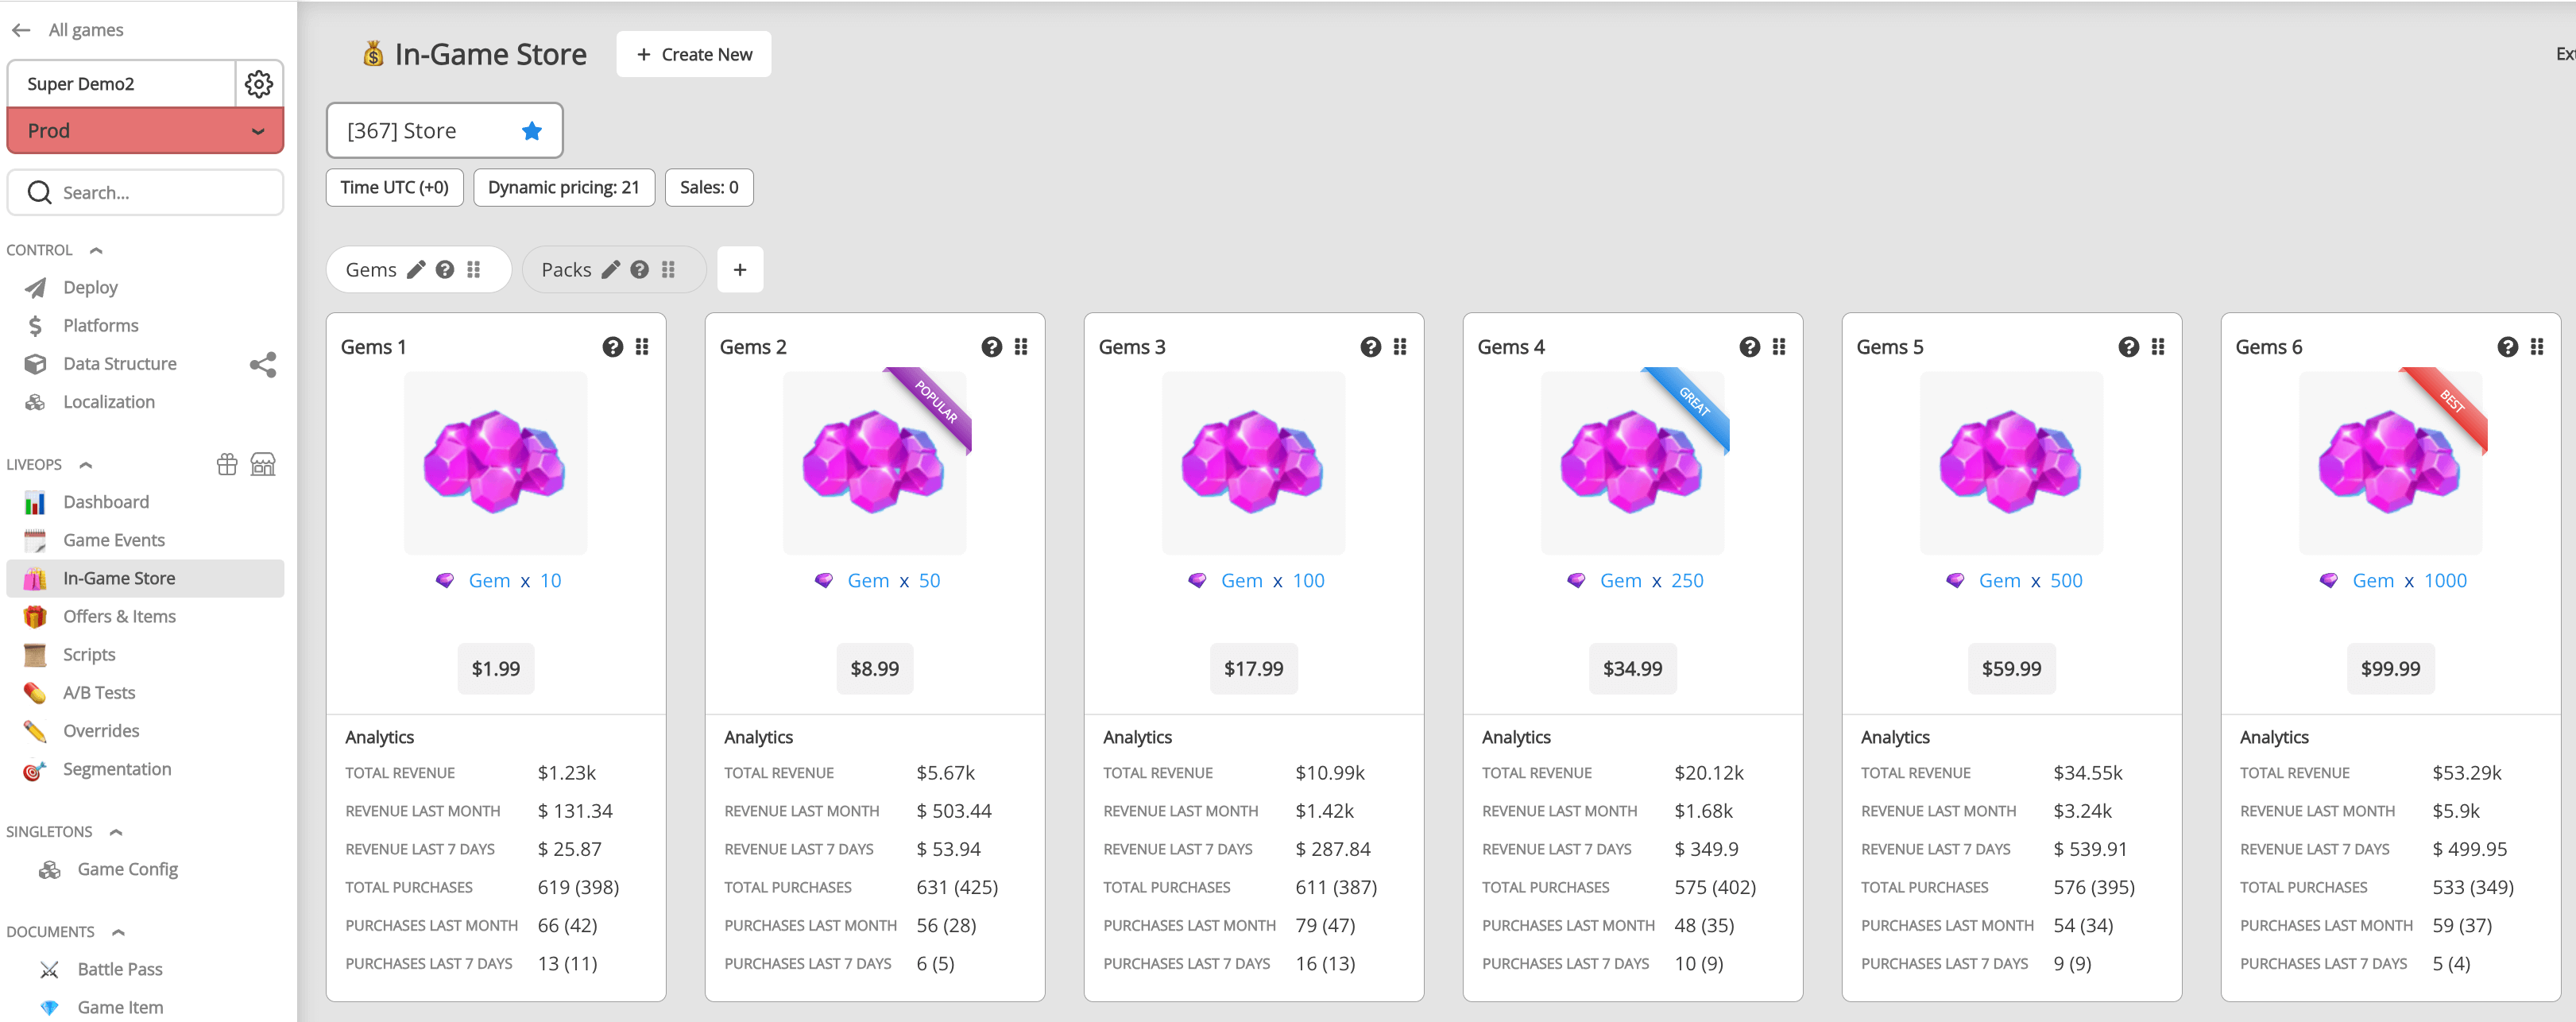Click the Dynamic pricing: 21 button
This screenshot has height=1022, width=2576.
point(564,187)
